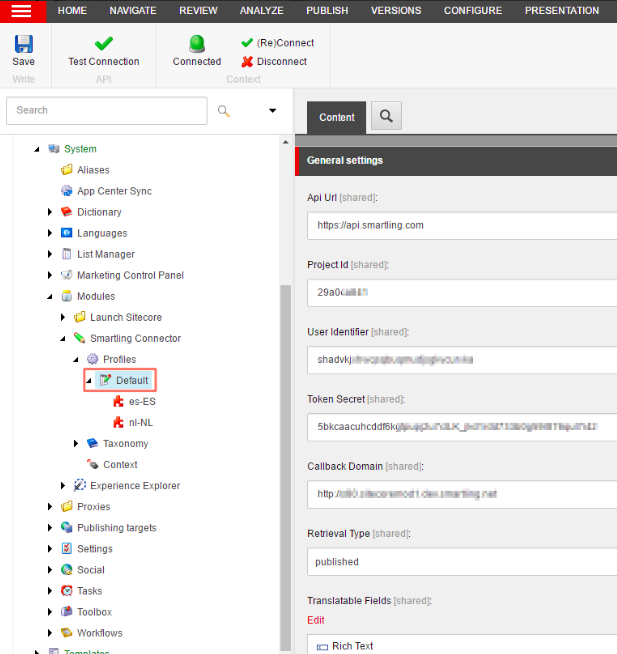Screen dimensions: 617x654
Task: Open search options dropdown arrow
Action: coord(272,111)
